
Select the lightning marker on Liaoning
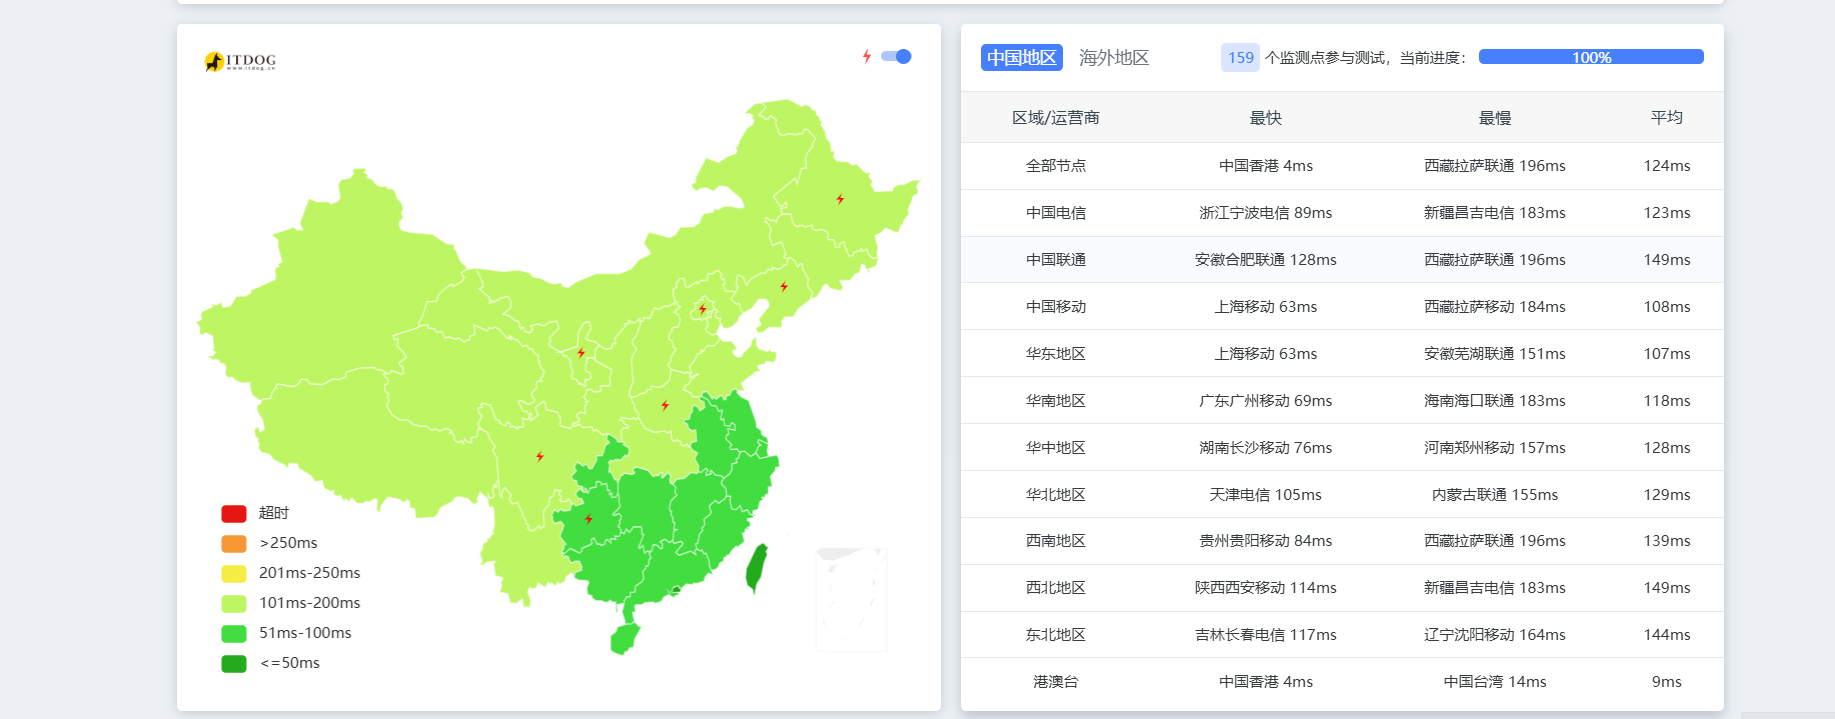(x=784, y=287)
